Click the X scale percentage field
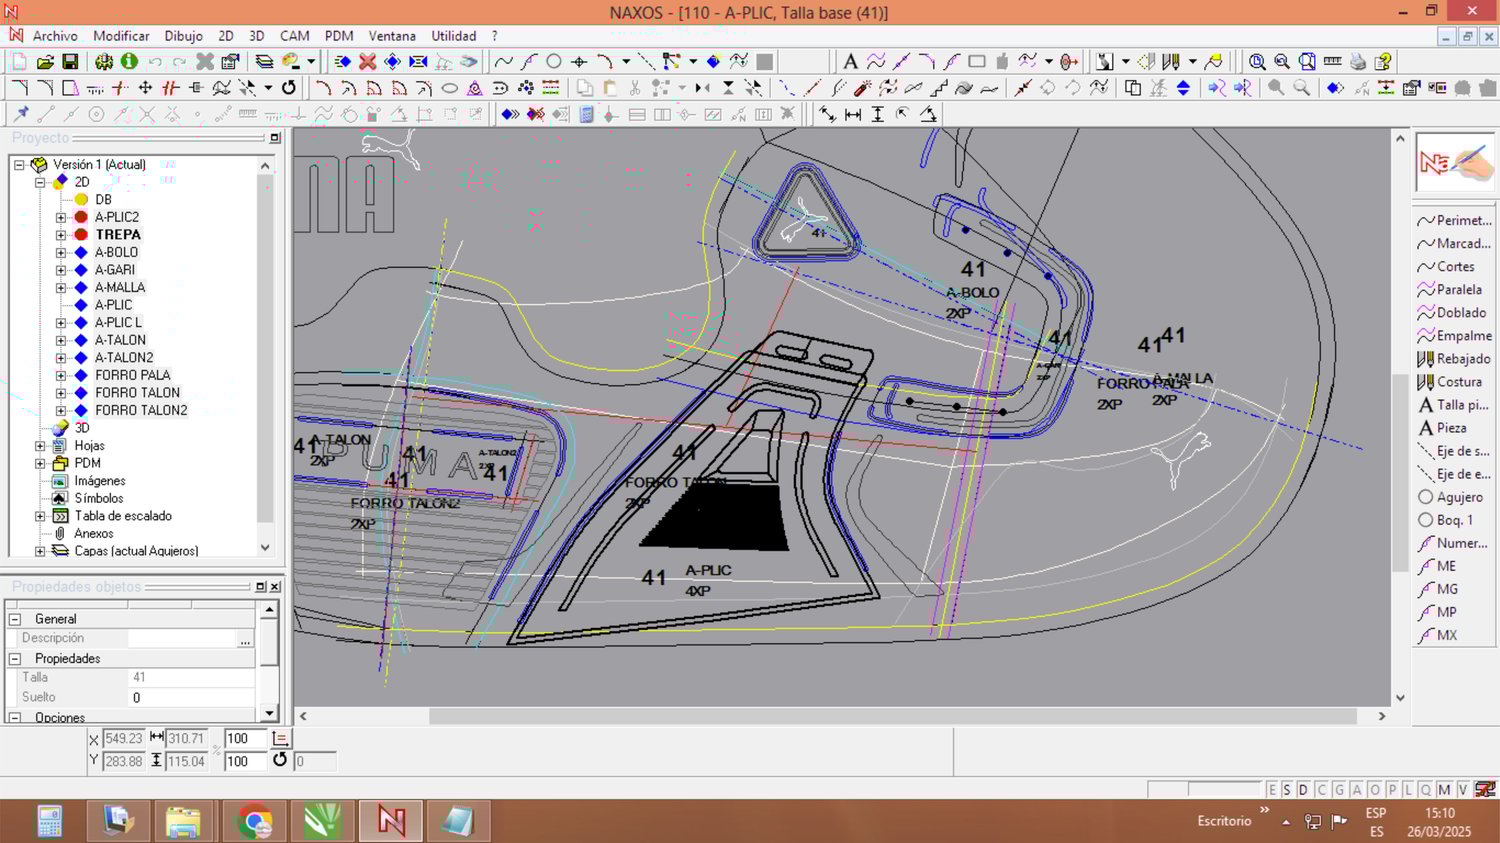This screenshot has height=843, width=1500. pos(243,739)
